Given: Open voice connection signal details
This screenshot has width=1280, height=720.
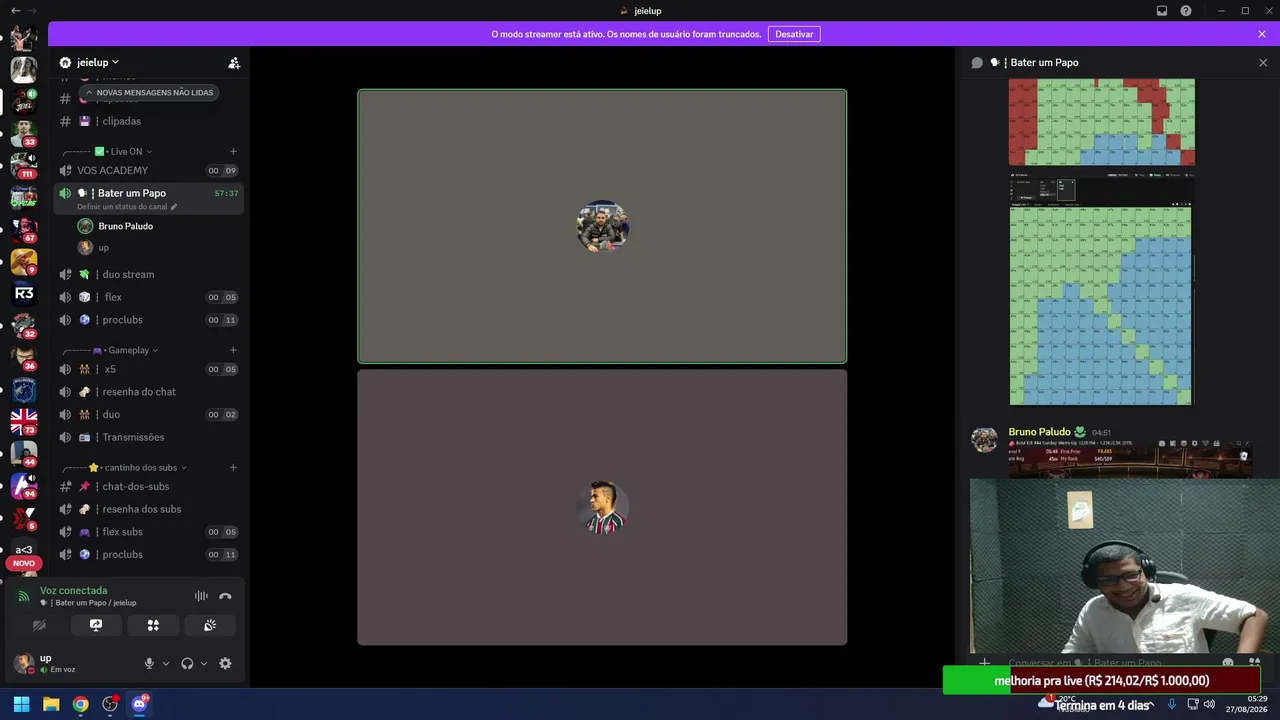Looking at the screenshot, I should click(24, 596).
